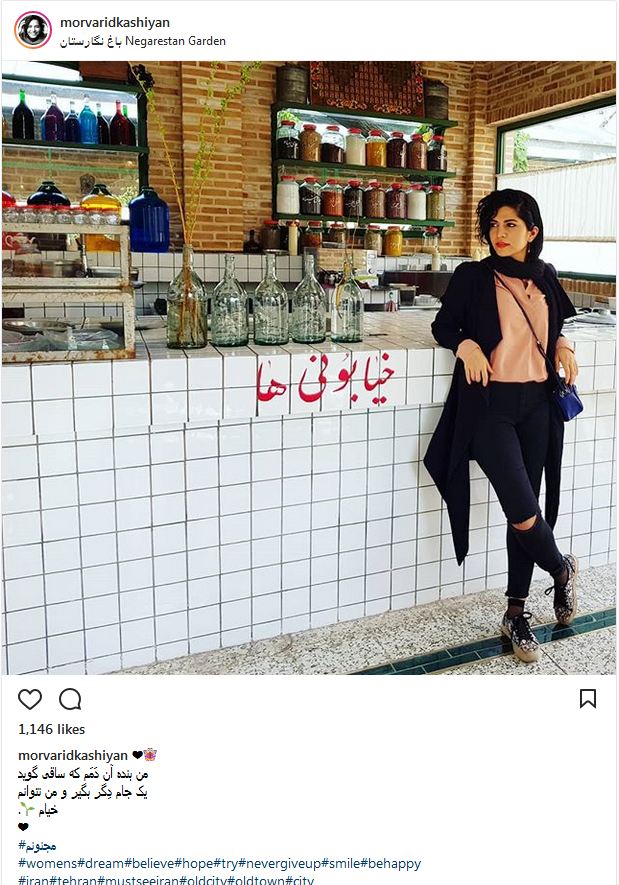The height and width of the screenshot is (885, 619).
Task: Open the #womens hashtag
Action: pos(47,864)
